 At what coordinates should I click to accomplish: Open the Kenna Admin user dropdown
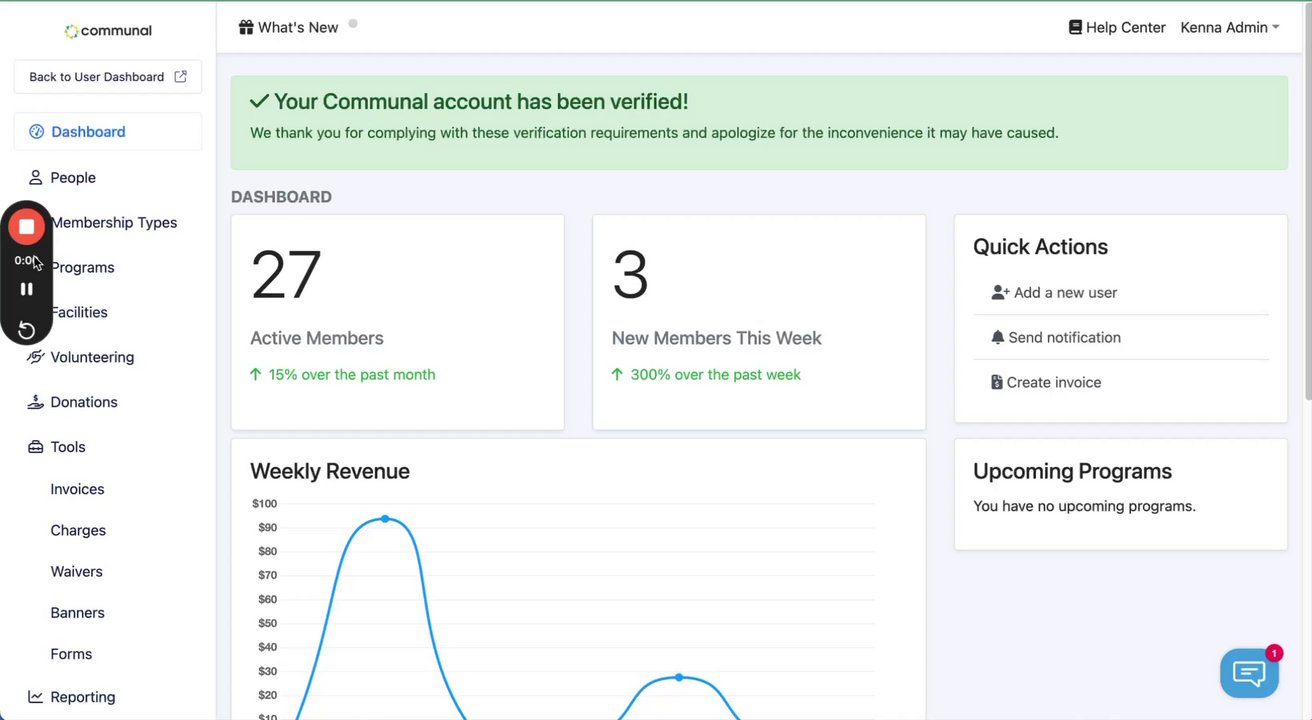click(1229, 28)
